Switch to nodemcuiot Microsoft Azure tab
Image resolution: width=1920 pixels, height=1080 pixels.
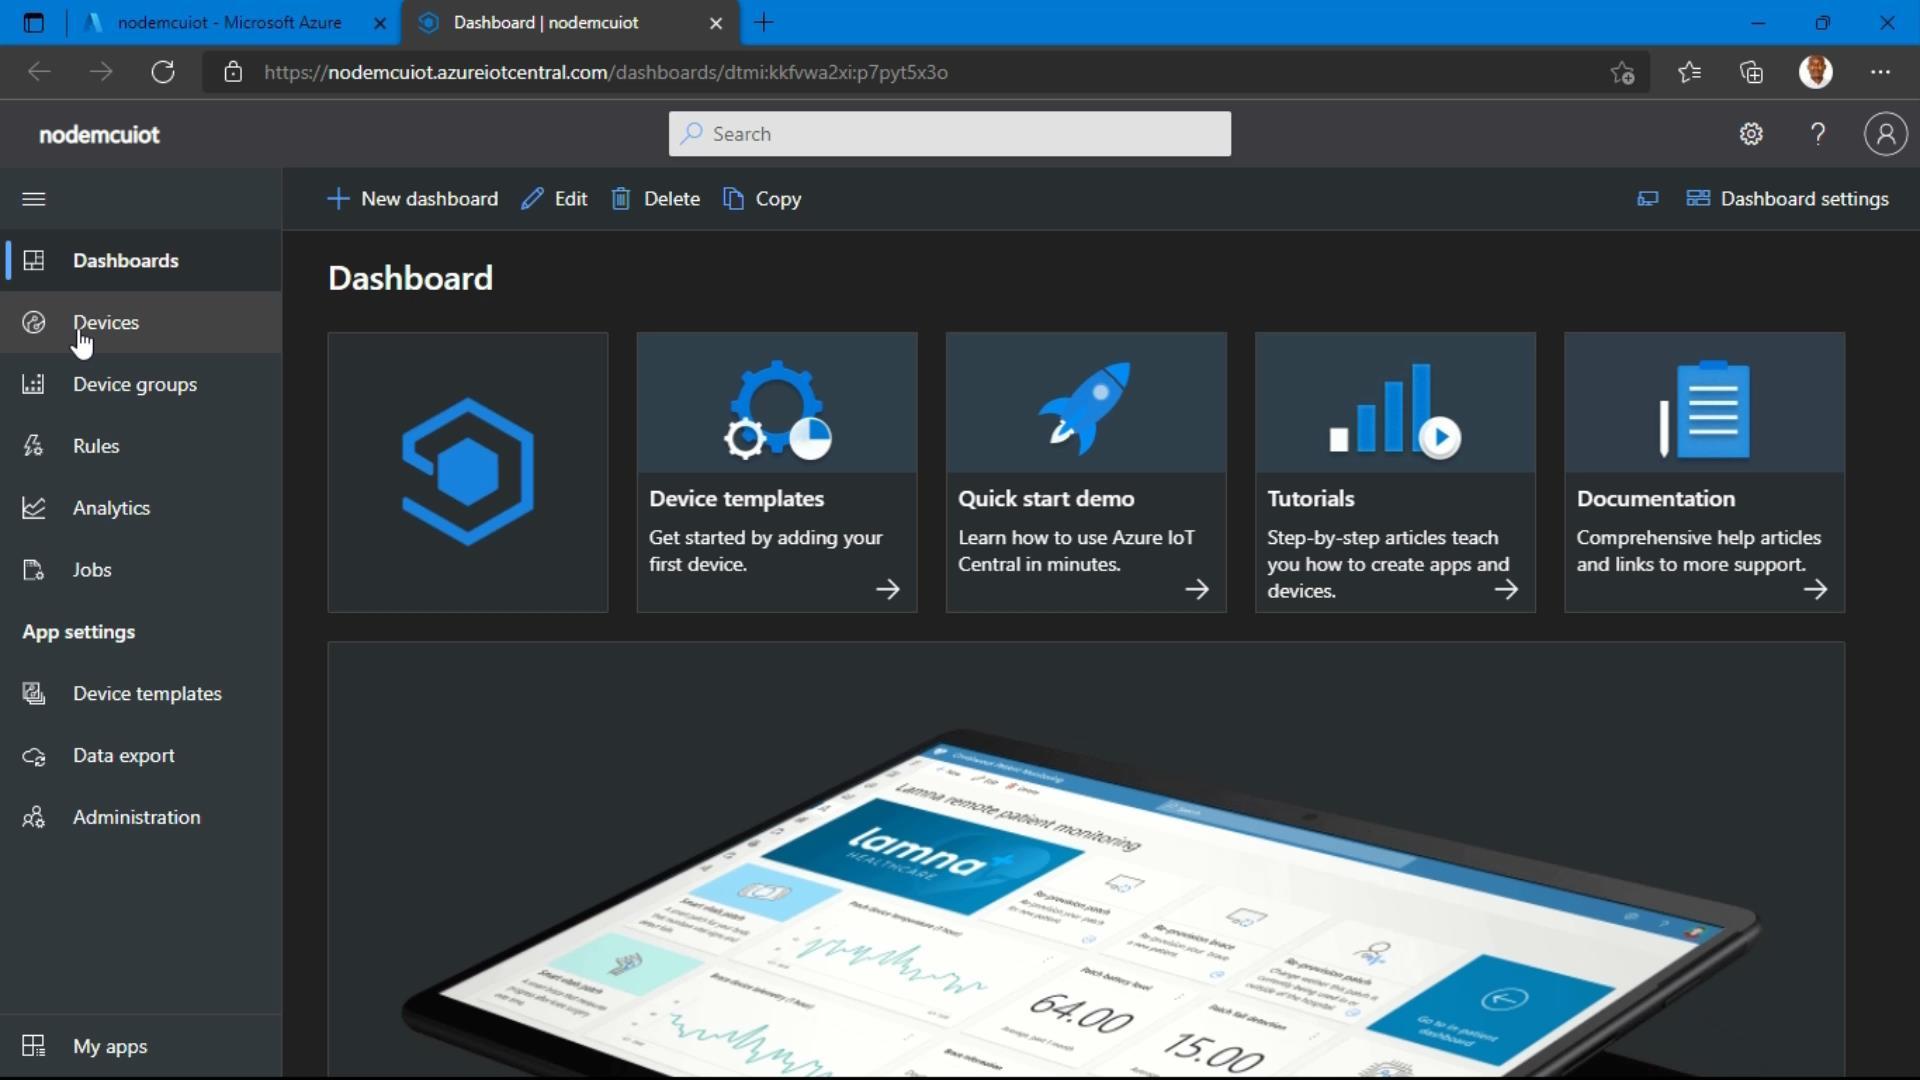[x=228, y=22]
